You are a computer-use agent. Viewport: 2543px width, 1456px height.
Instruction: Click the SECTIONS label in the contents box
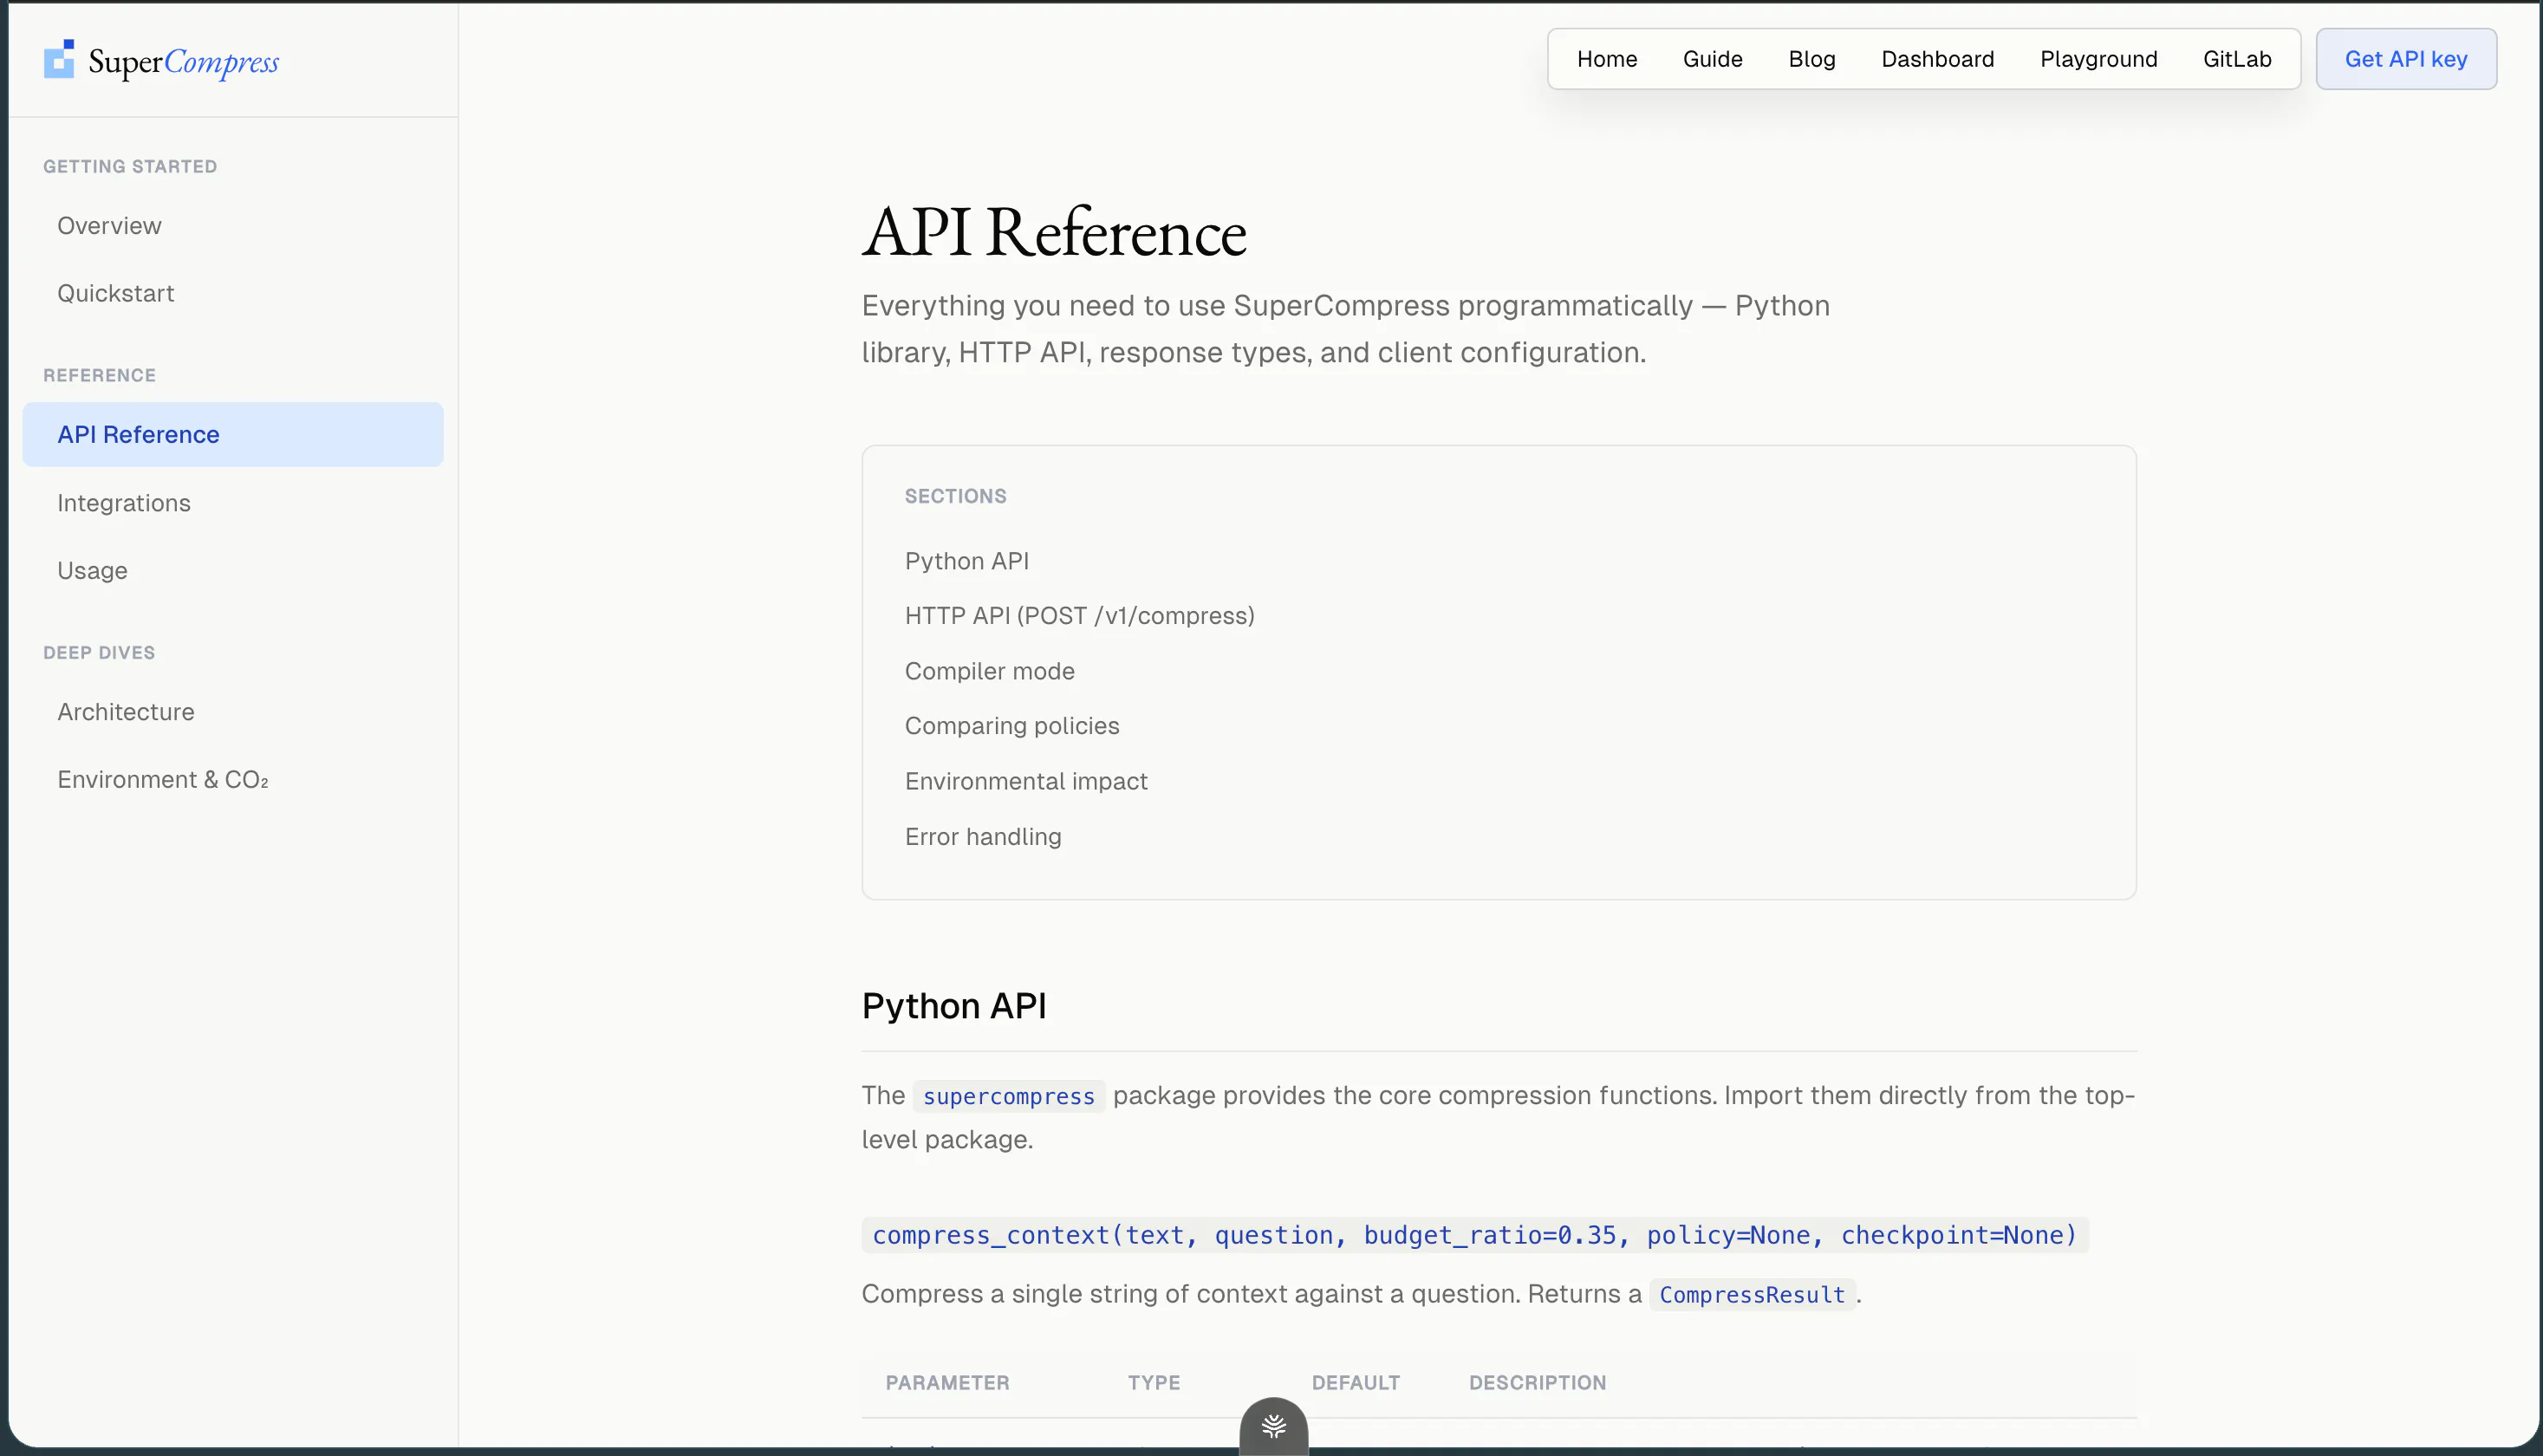pos(955,496)
